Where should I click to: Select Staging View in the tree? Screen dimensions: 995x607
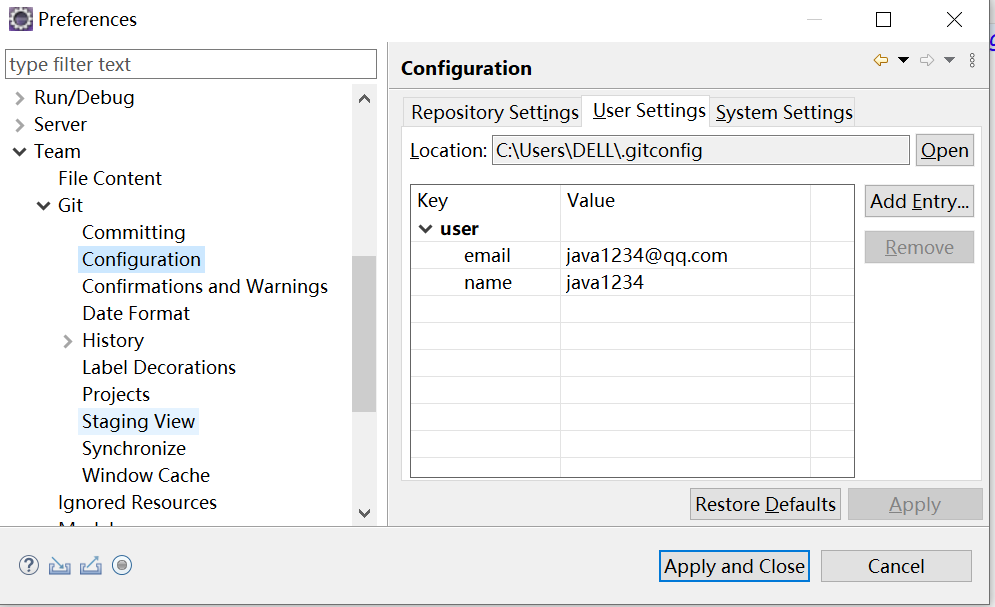coord(138,422)
